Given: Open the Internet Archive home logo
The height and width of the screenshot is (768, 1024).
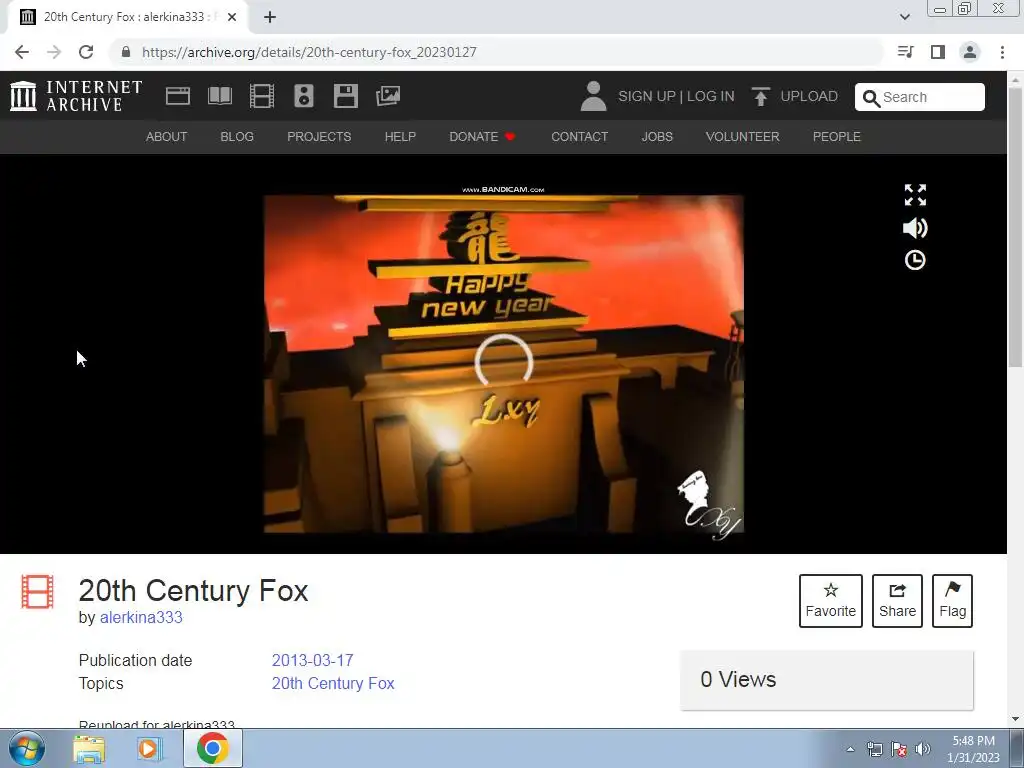Looking at the screenshot, I should click(x=76, y=96).
